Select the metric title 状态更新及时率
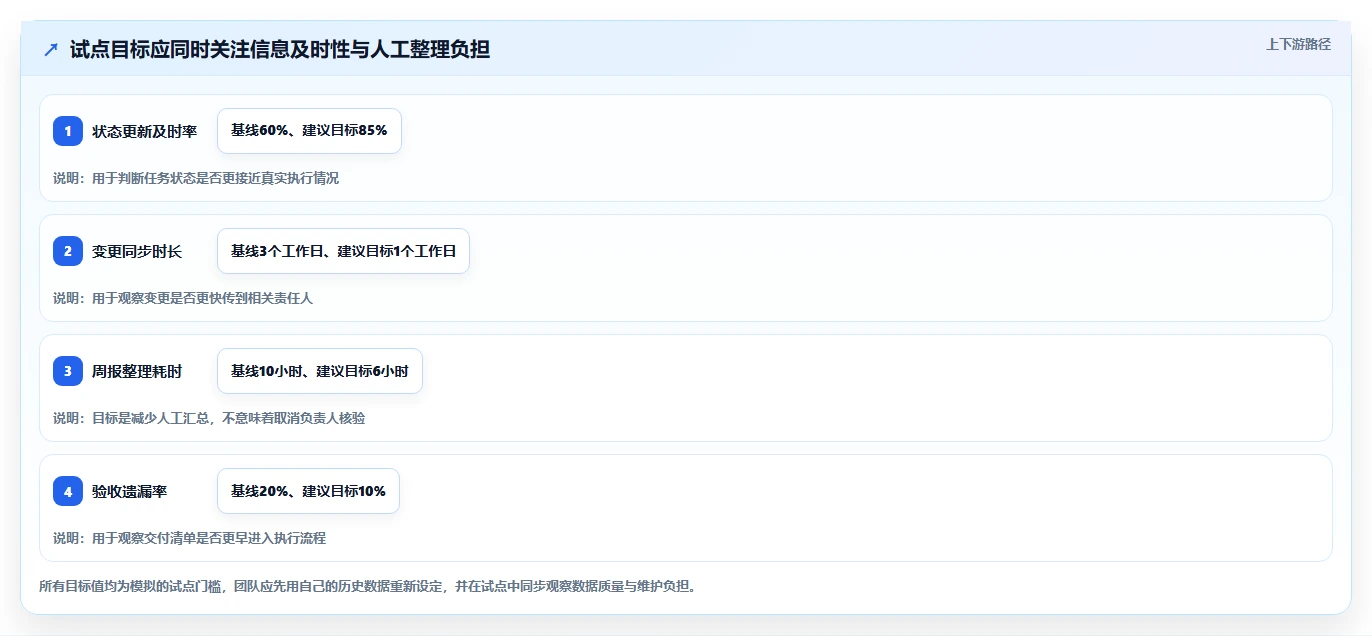This screenshot has width=1372, height=636. (144, 131)
